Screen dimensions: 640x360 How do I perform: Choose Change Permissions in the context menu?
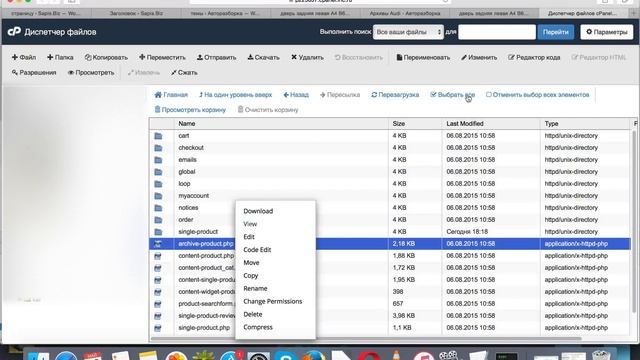click(273, 301)
